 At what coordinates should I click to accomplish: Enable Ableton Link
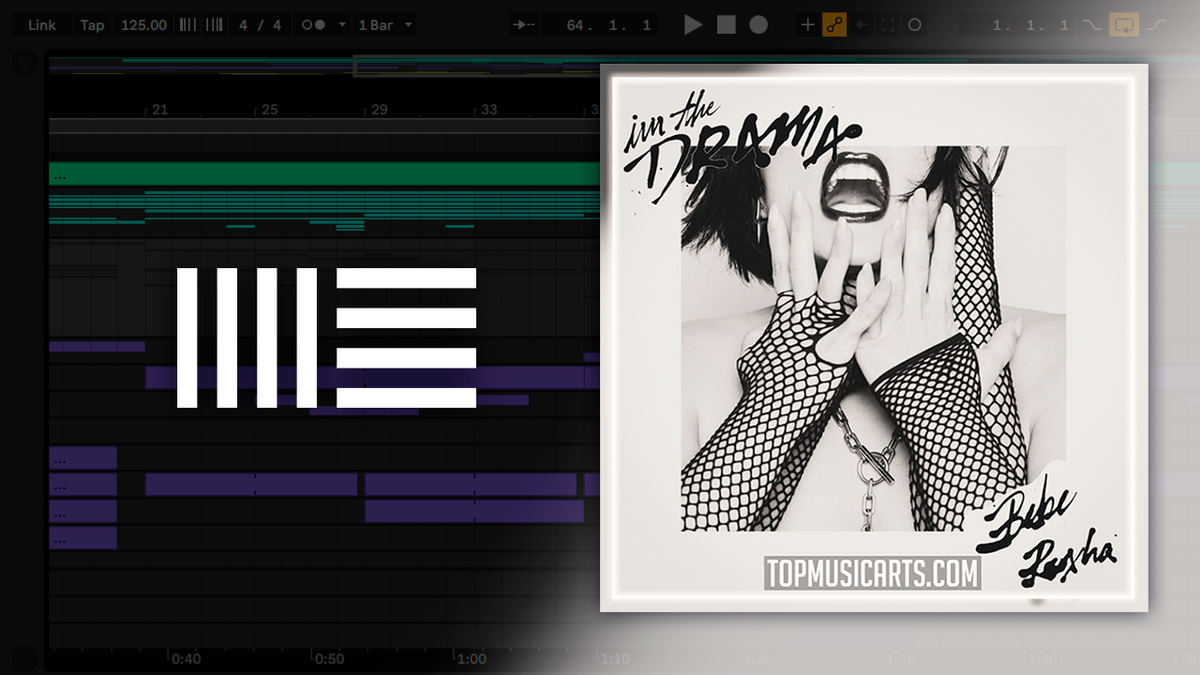coord(40,24)
